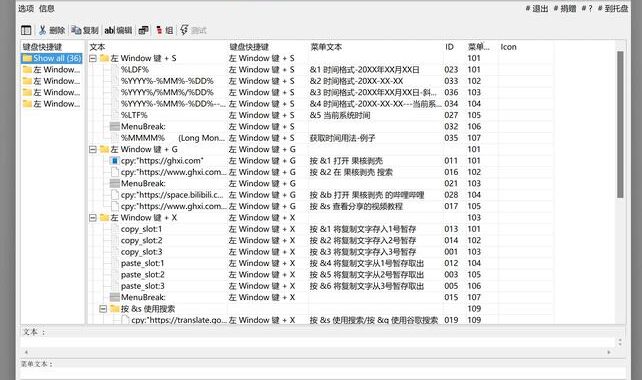642x380 pixels.
Task: Click the ID cell 017
Action: click(x=451, y=206)
